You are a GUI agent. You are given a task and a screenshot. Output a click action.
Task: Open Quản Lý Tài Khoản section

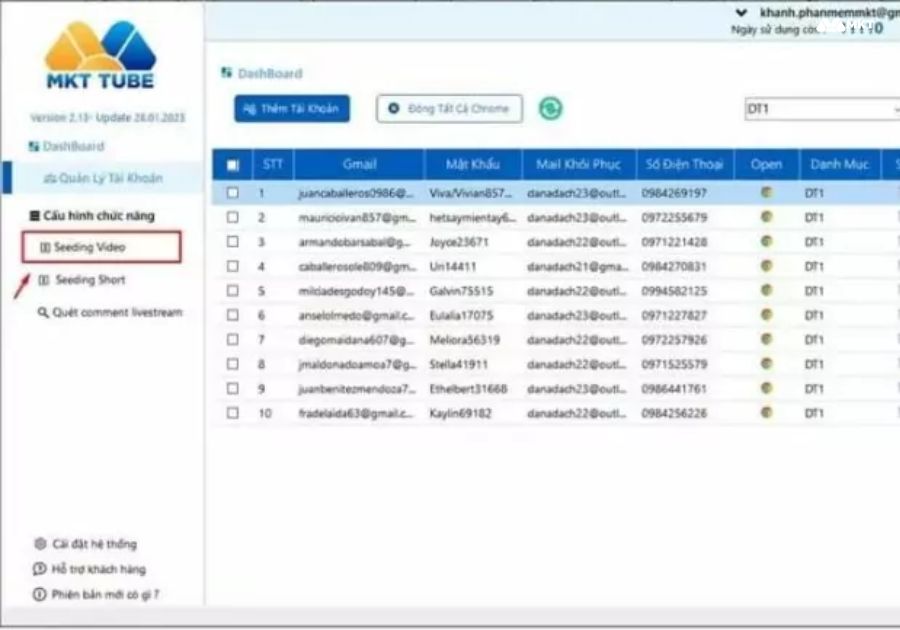click(104, 179)
